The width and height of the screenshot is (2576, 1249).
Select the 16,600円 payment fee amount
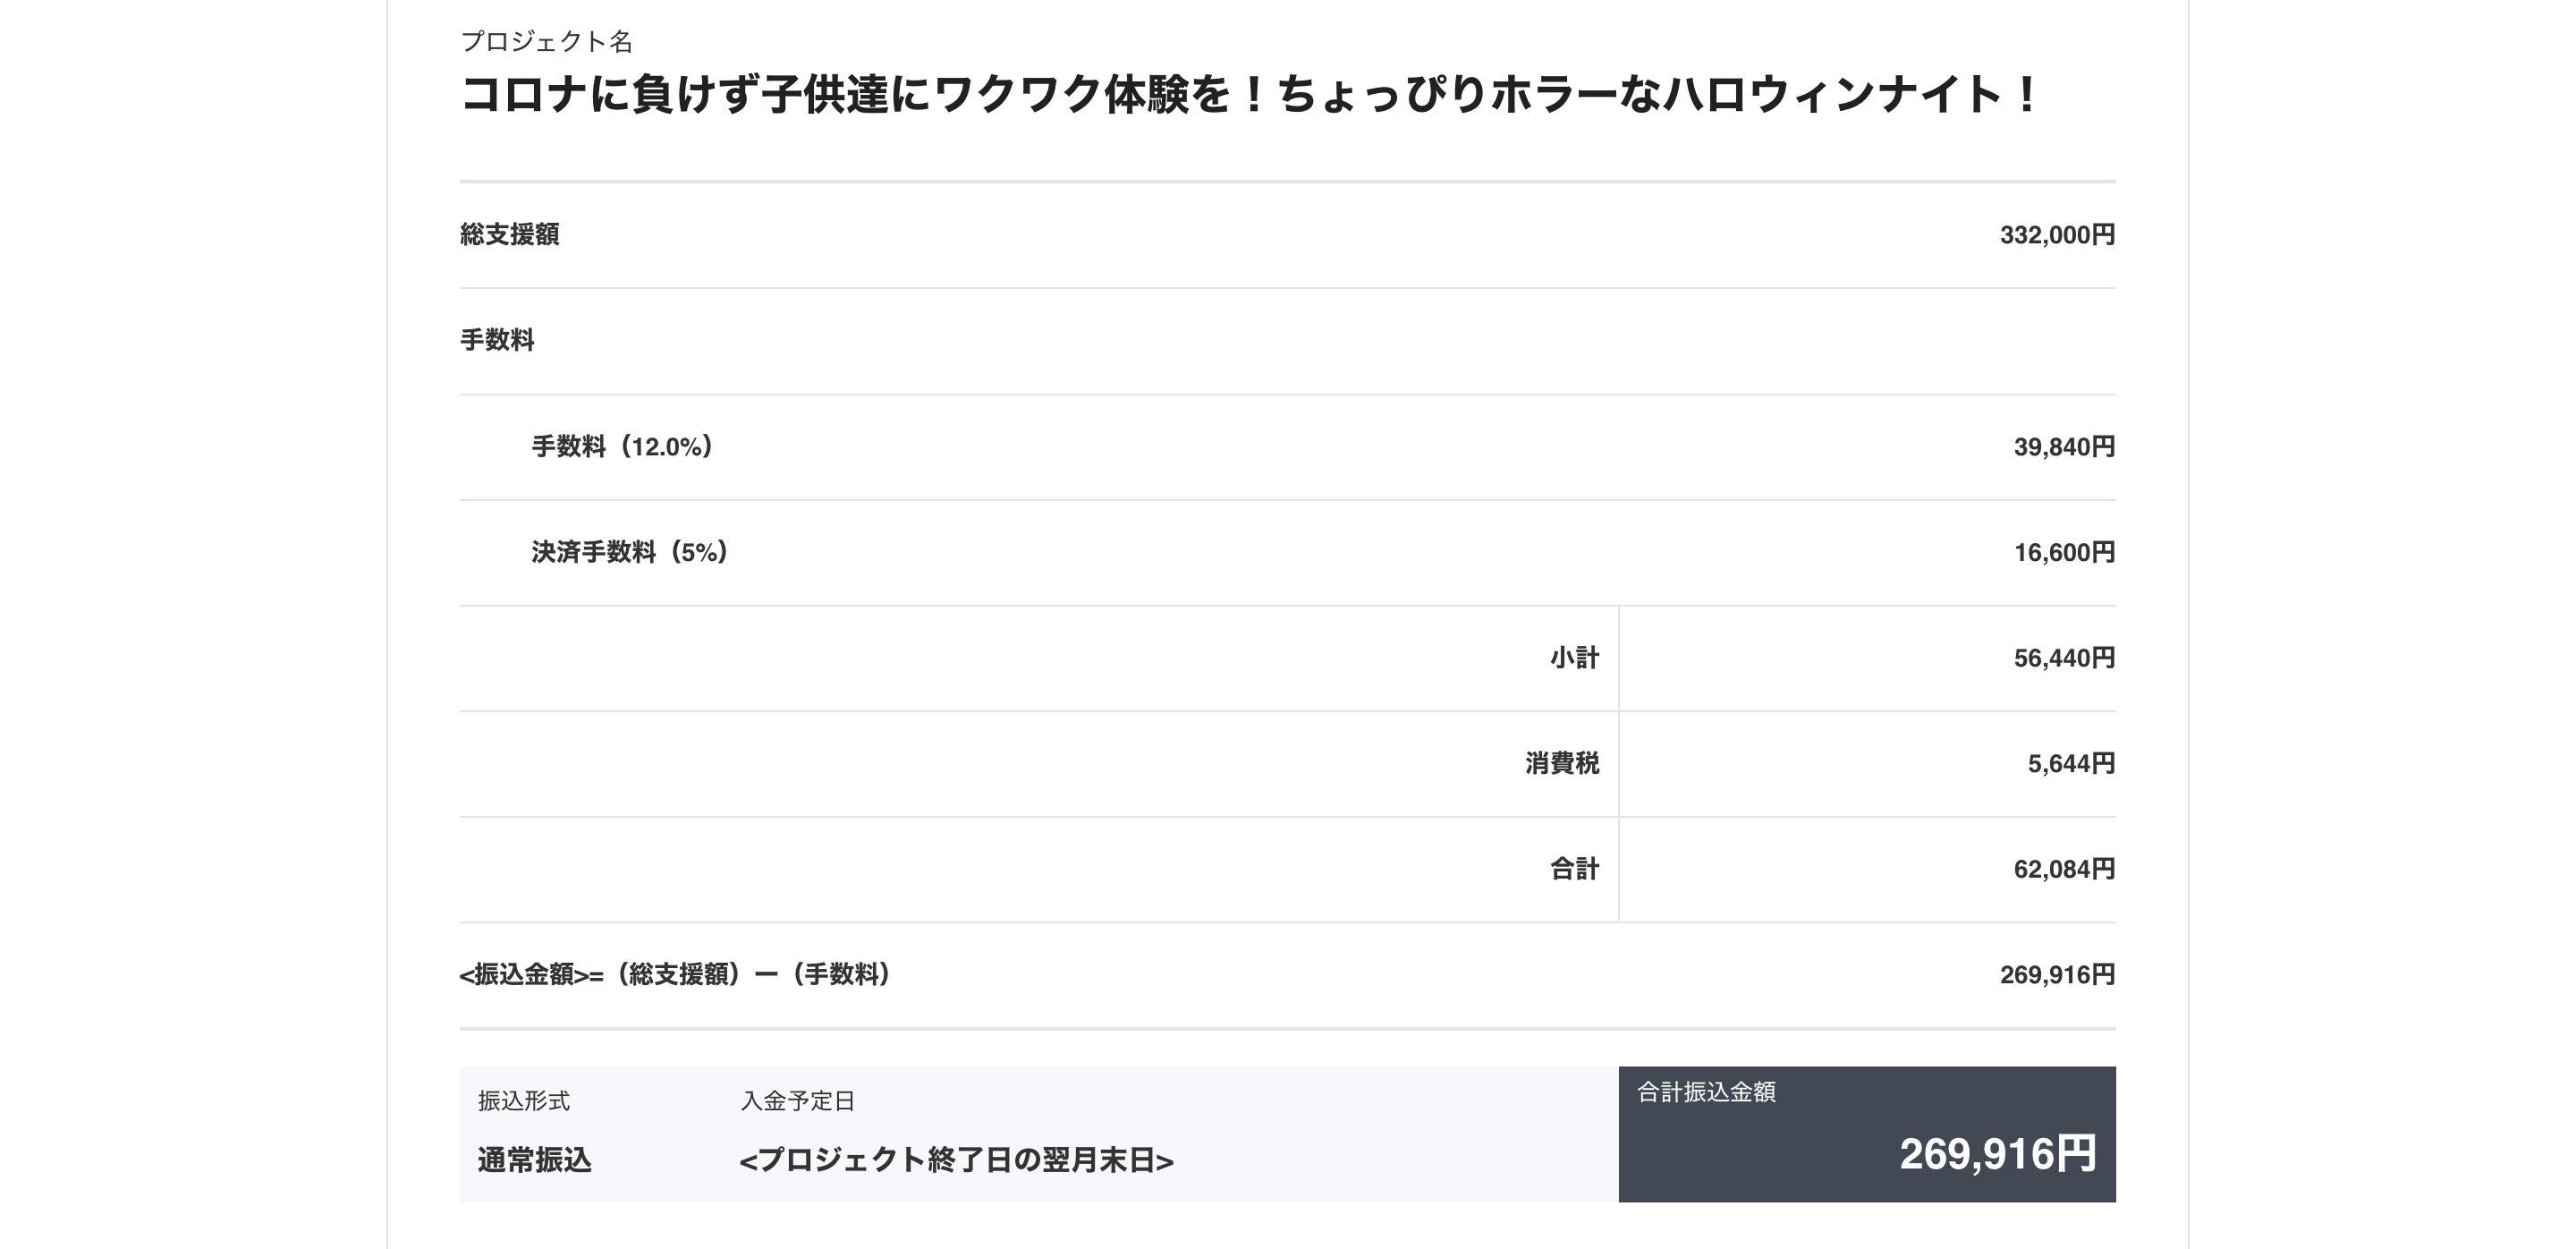point(2063,553)
